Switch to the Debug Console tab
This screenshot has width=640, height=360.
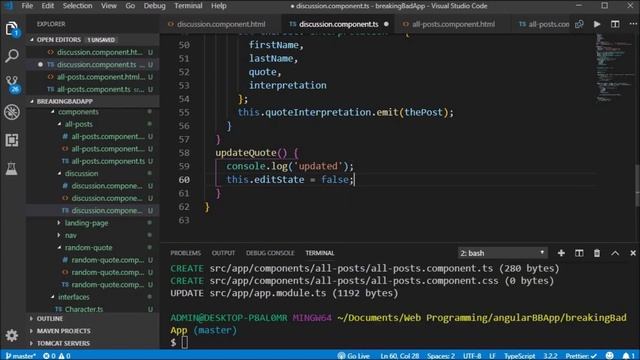270,253
